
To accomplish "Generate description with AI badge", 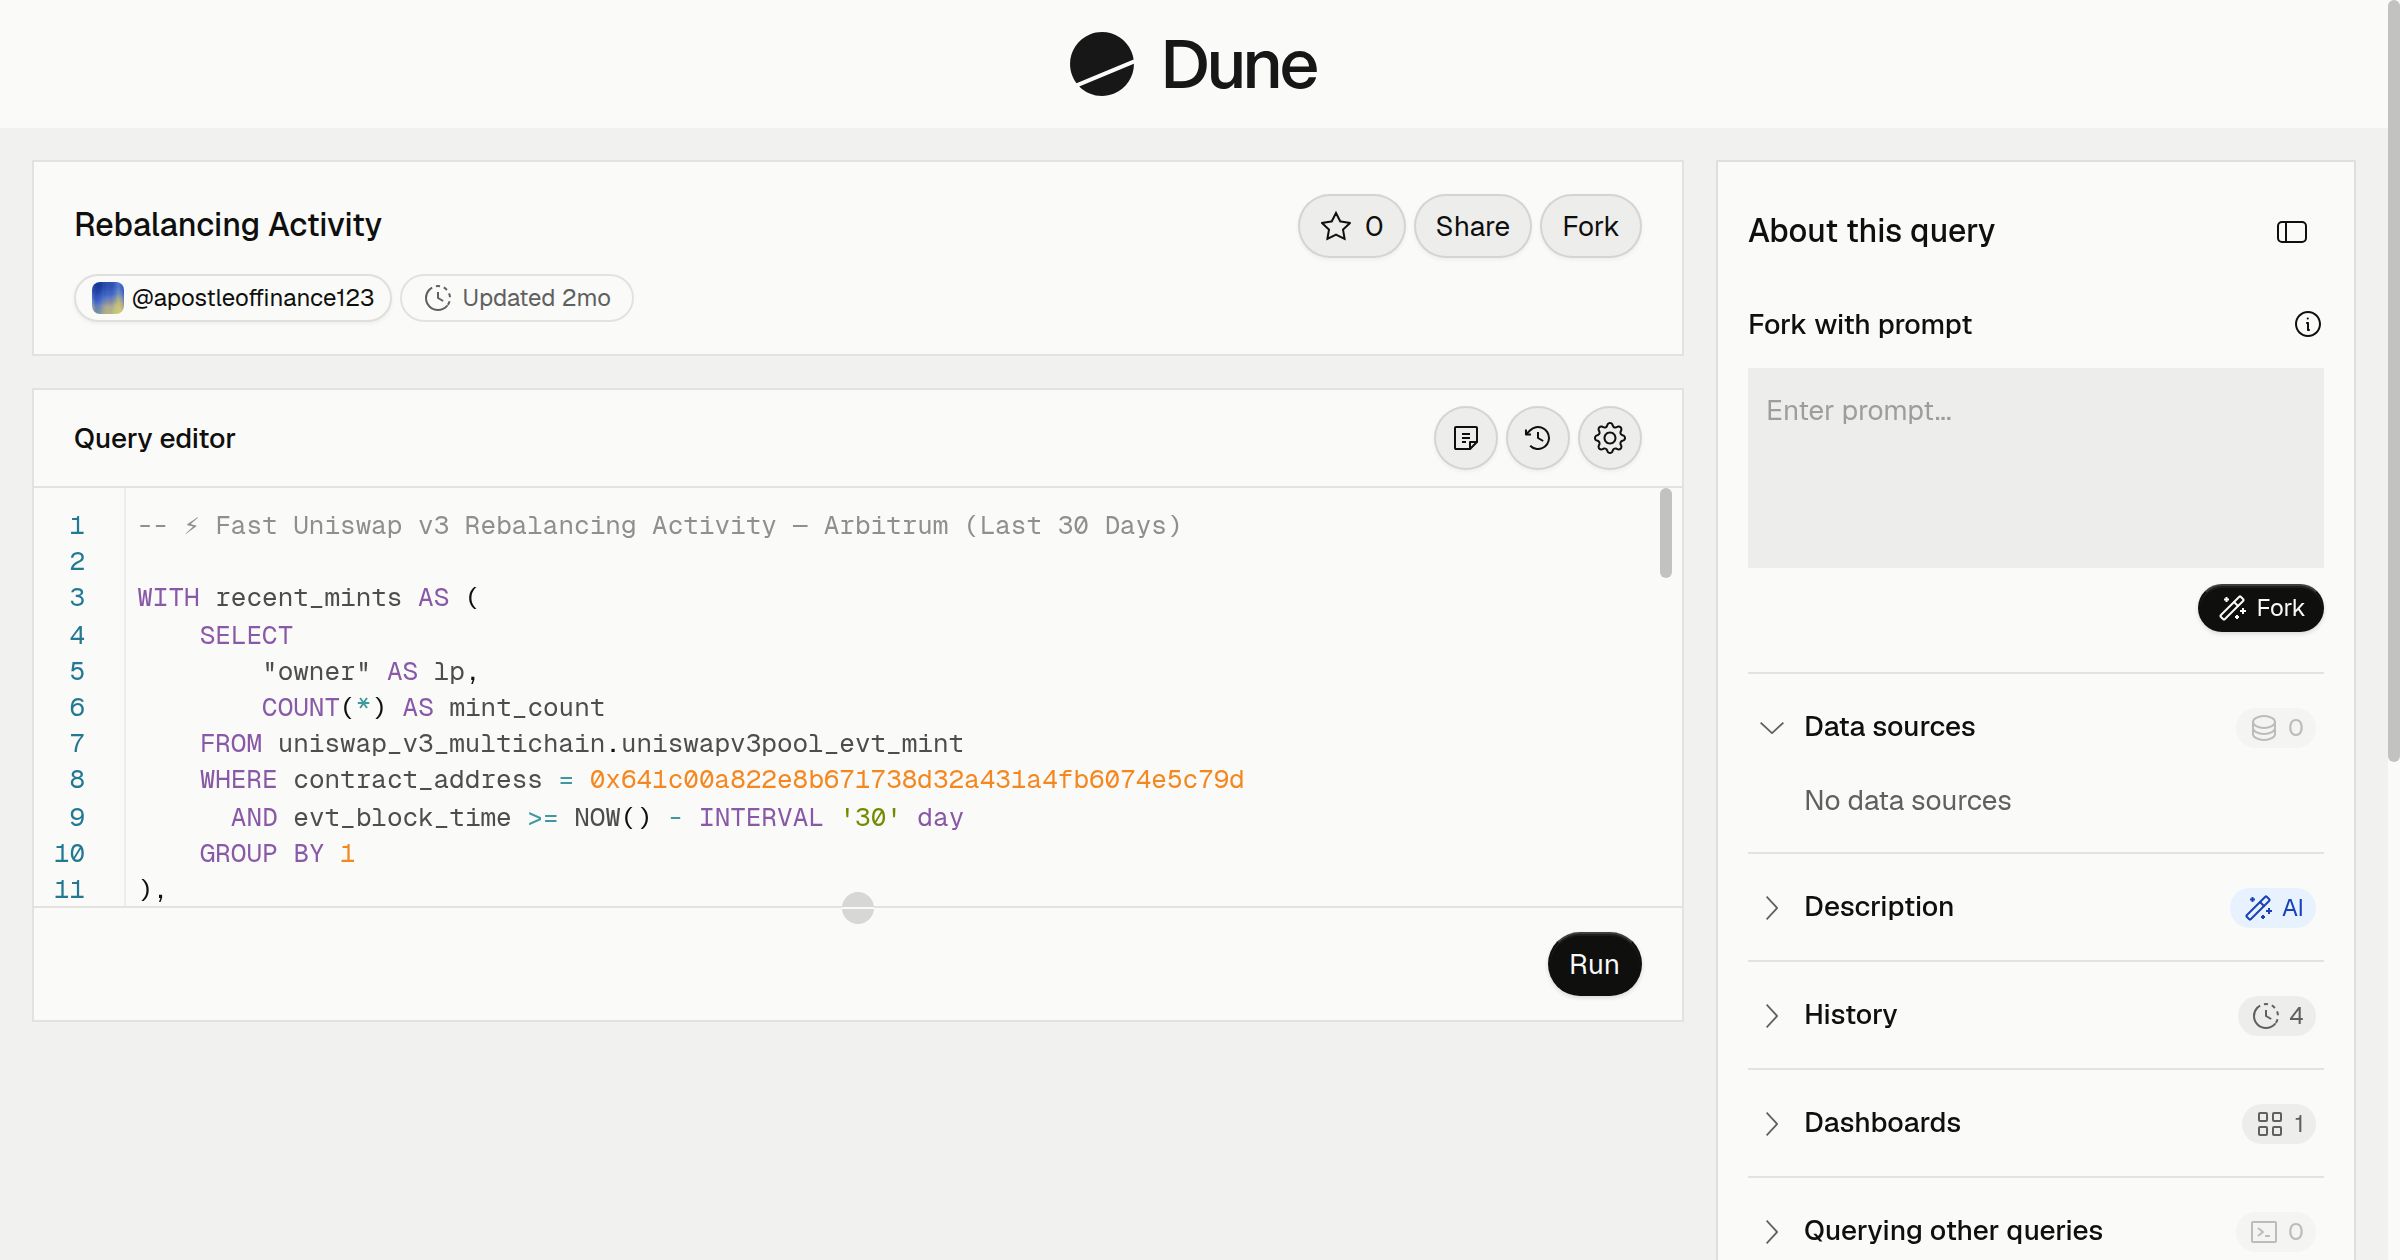I will pos(2274,908).
